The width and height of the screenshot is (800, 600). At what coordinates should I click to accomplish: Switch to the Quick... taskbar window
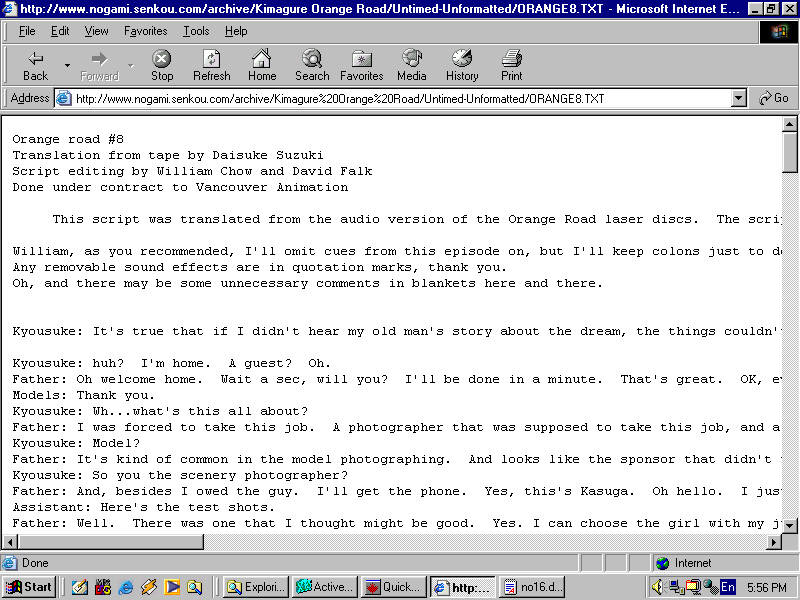(394, 587)
